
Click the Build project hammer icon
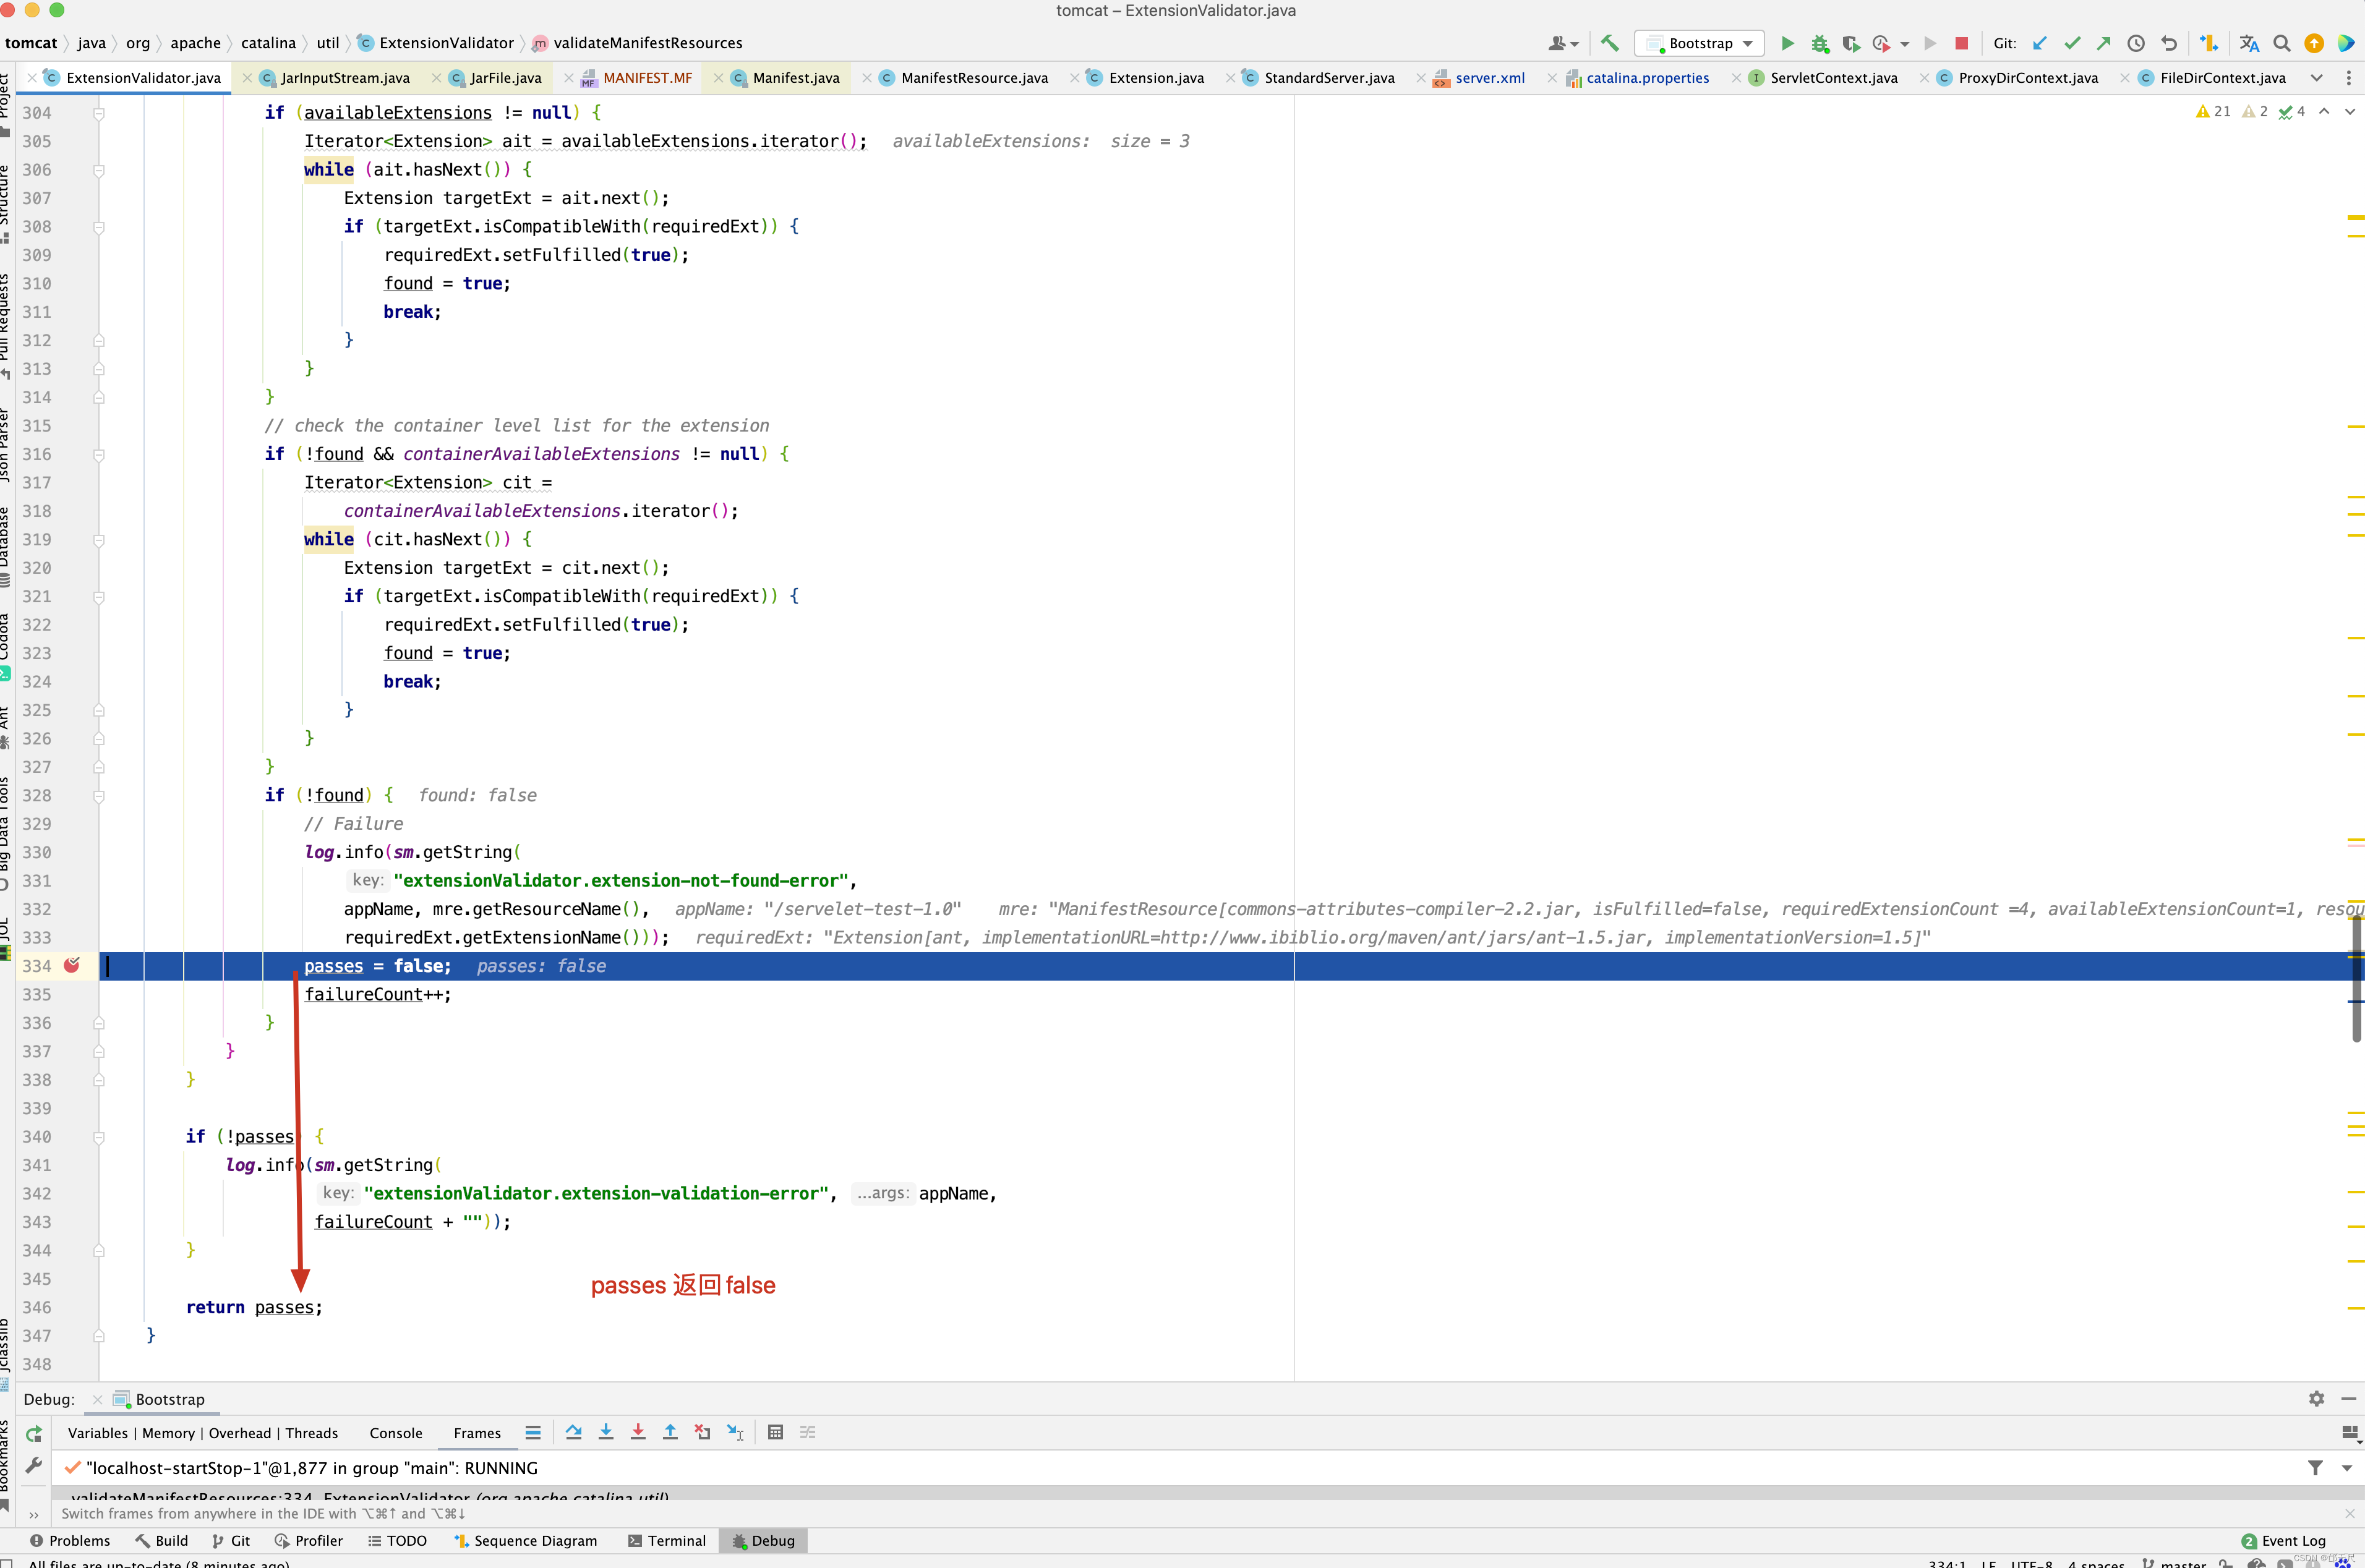pos(1609,43)
